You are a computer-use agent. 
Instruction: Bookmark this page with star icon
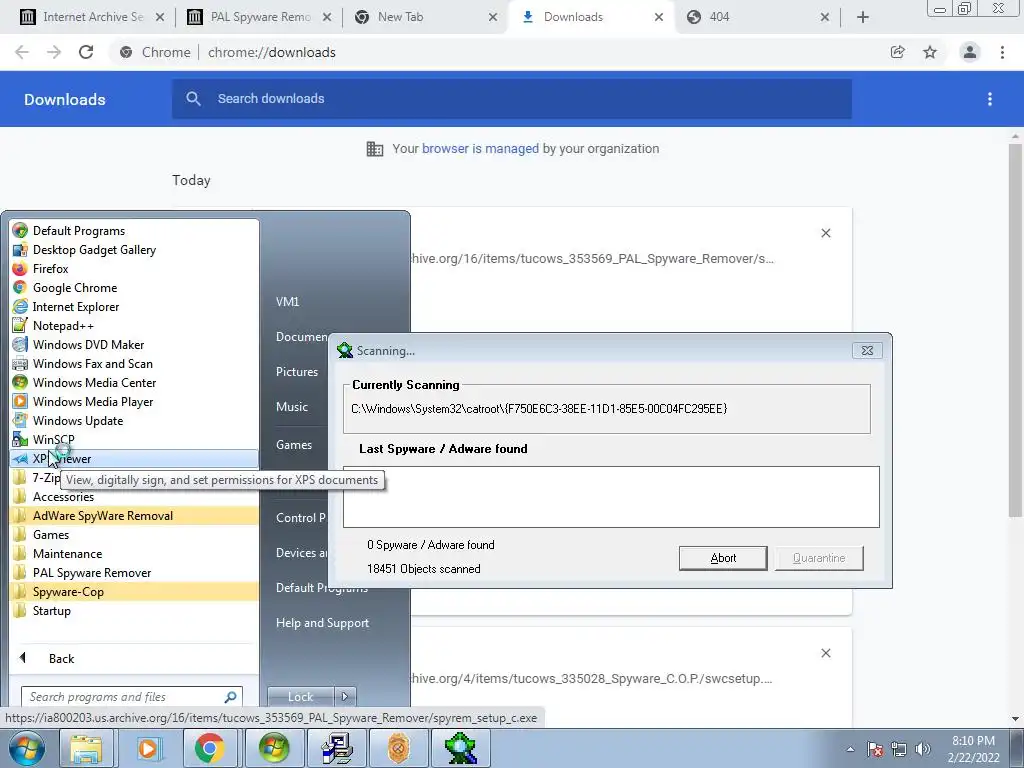click(930, 52)
